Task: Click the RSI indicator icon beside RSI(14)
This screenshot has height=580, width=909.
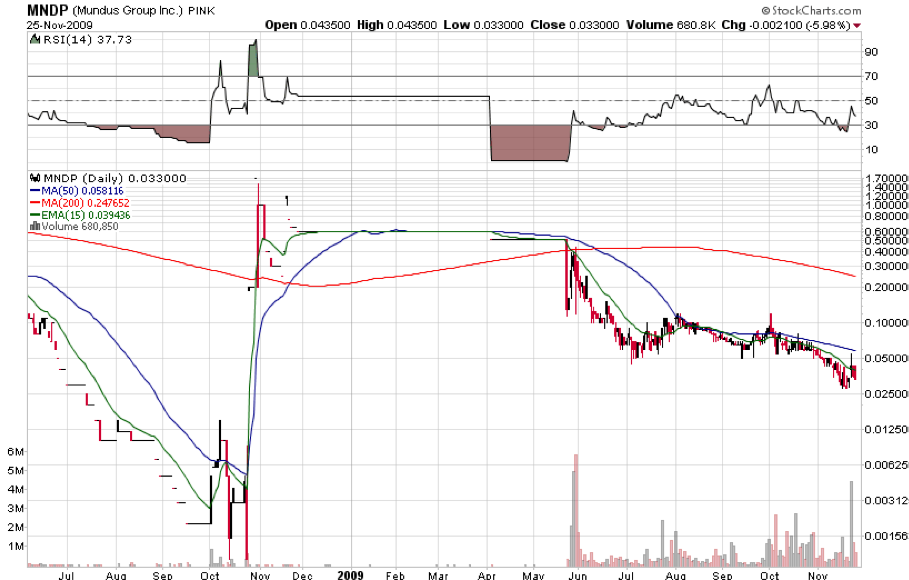Action: click(35, 39)
